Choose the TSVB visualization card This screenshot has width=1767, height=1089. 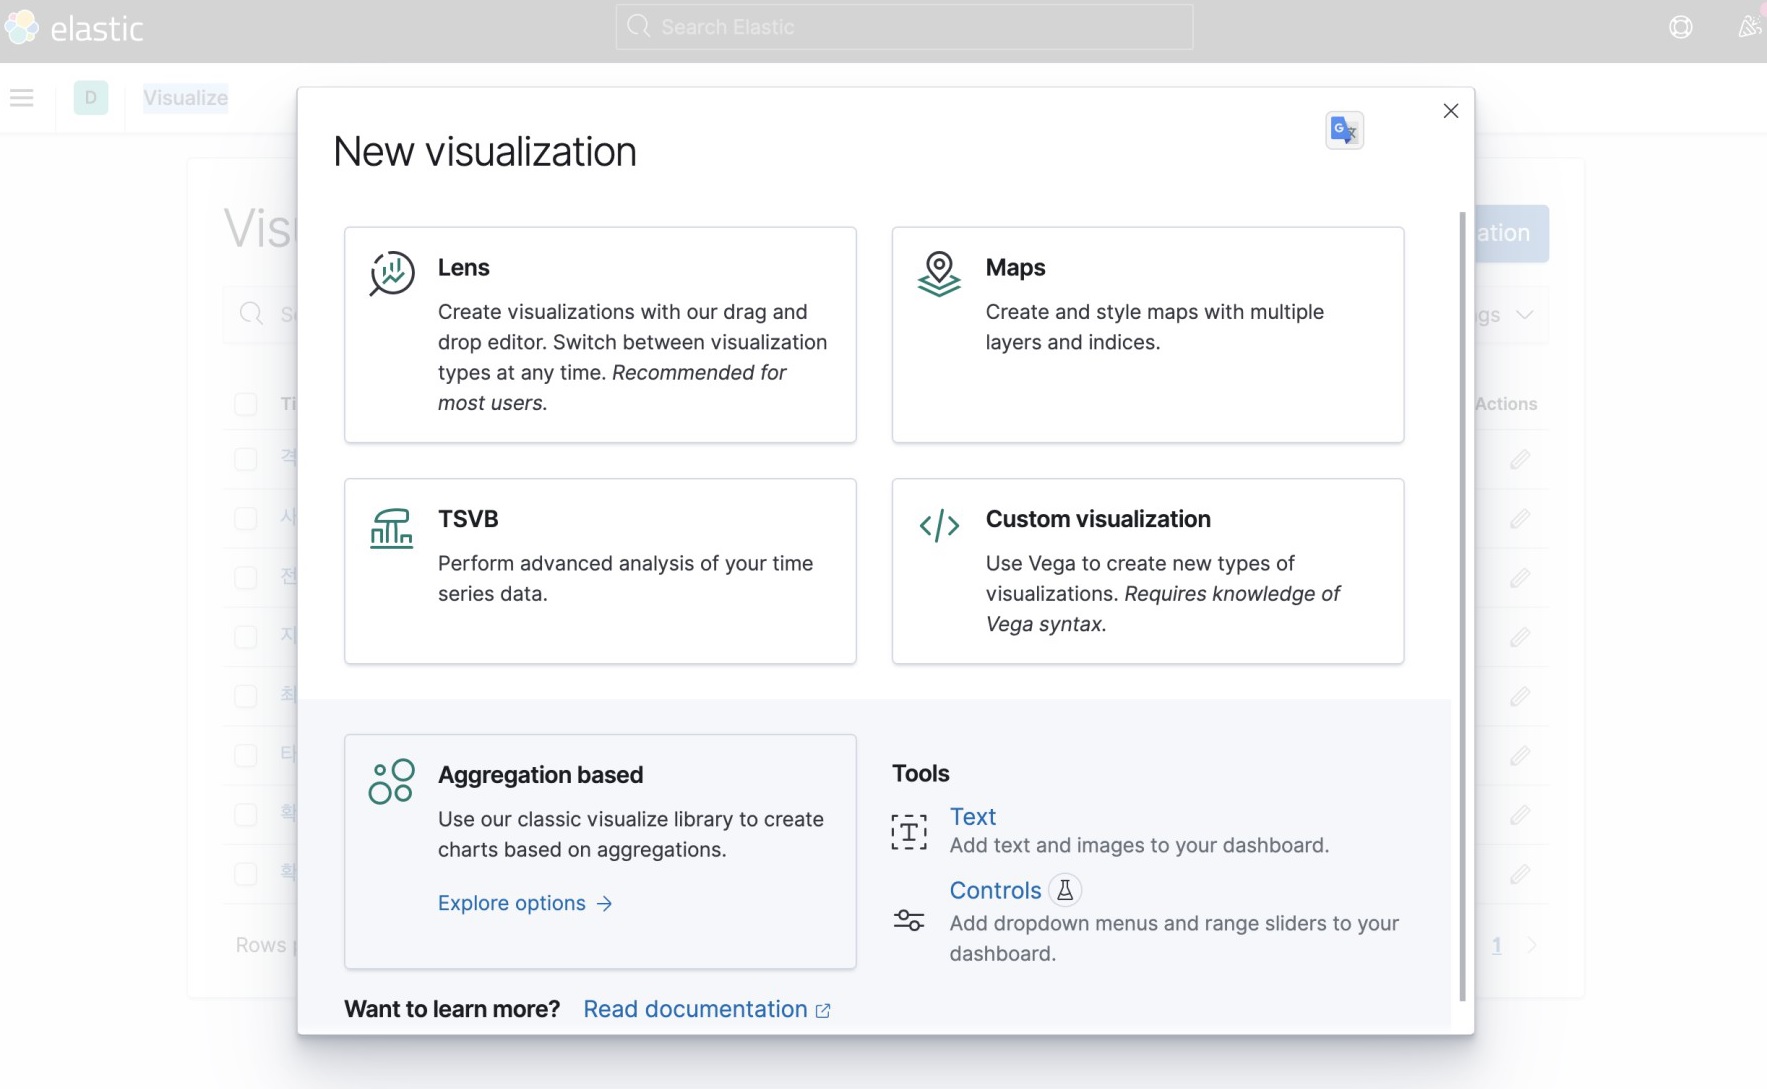[x=600, y=571]
